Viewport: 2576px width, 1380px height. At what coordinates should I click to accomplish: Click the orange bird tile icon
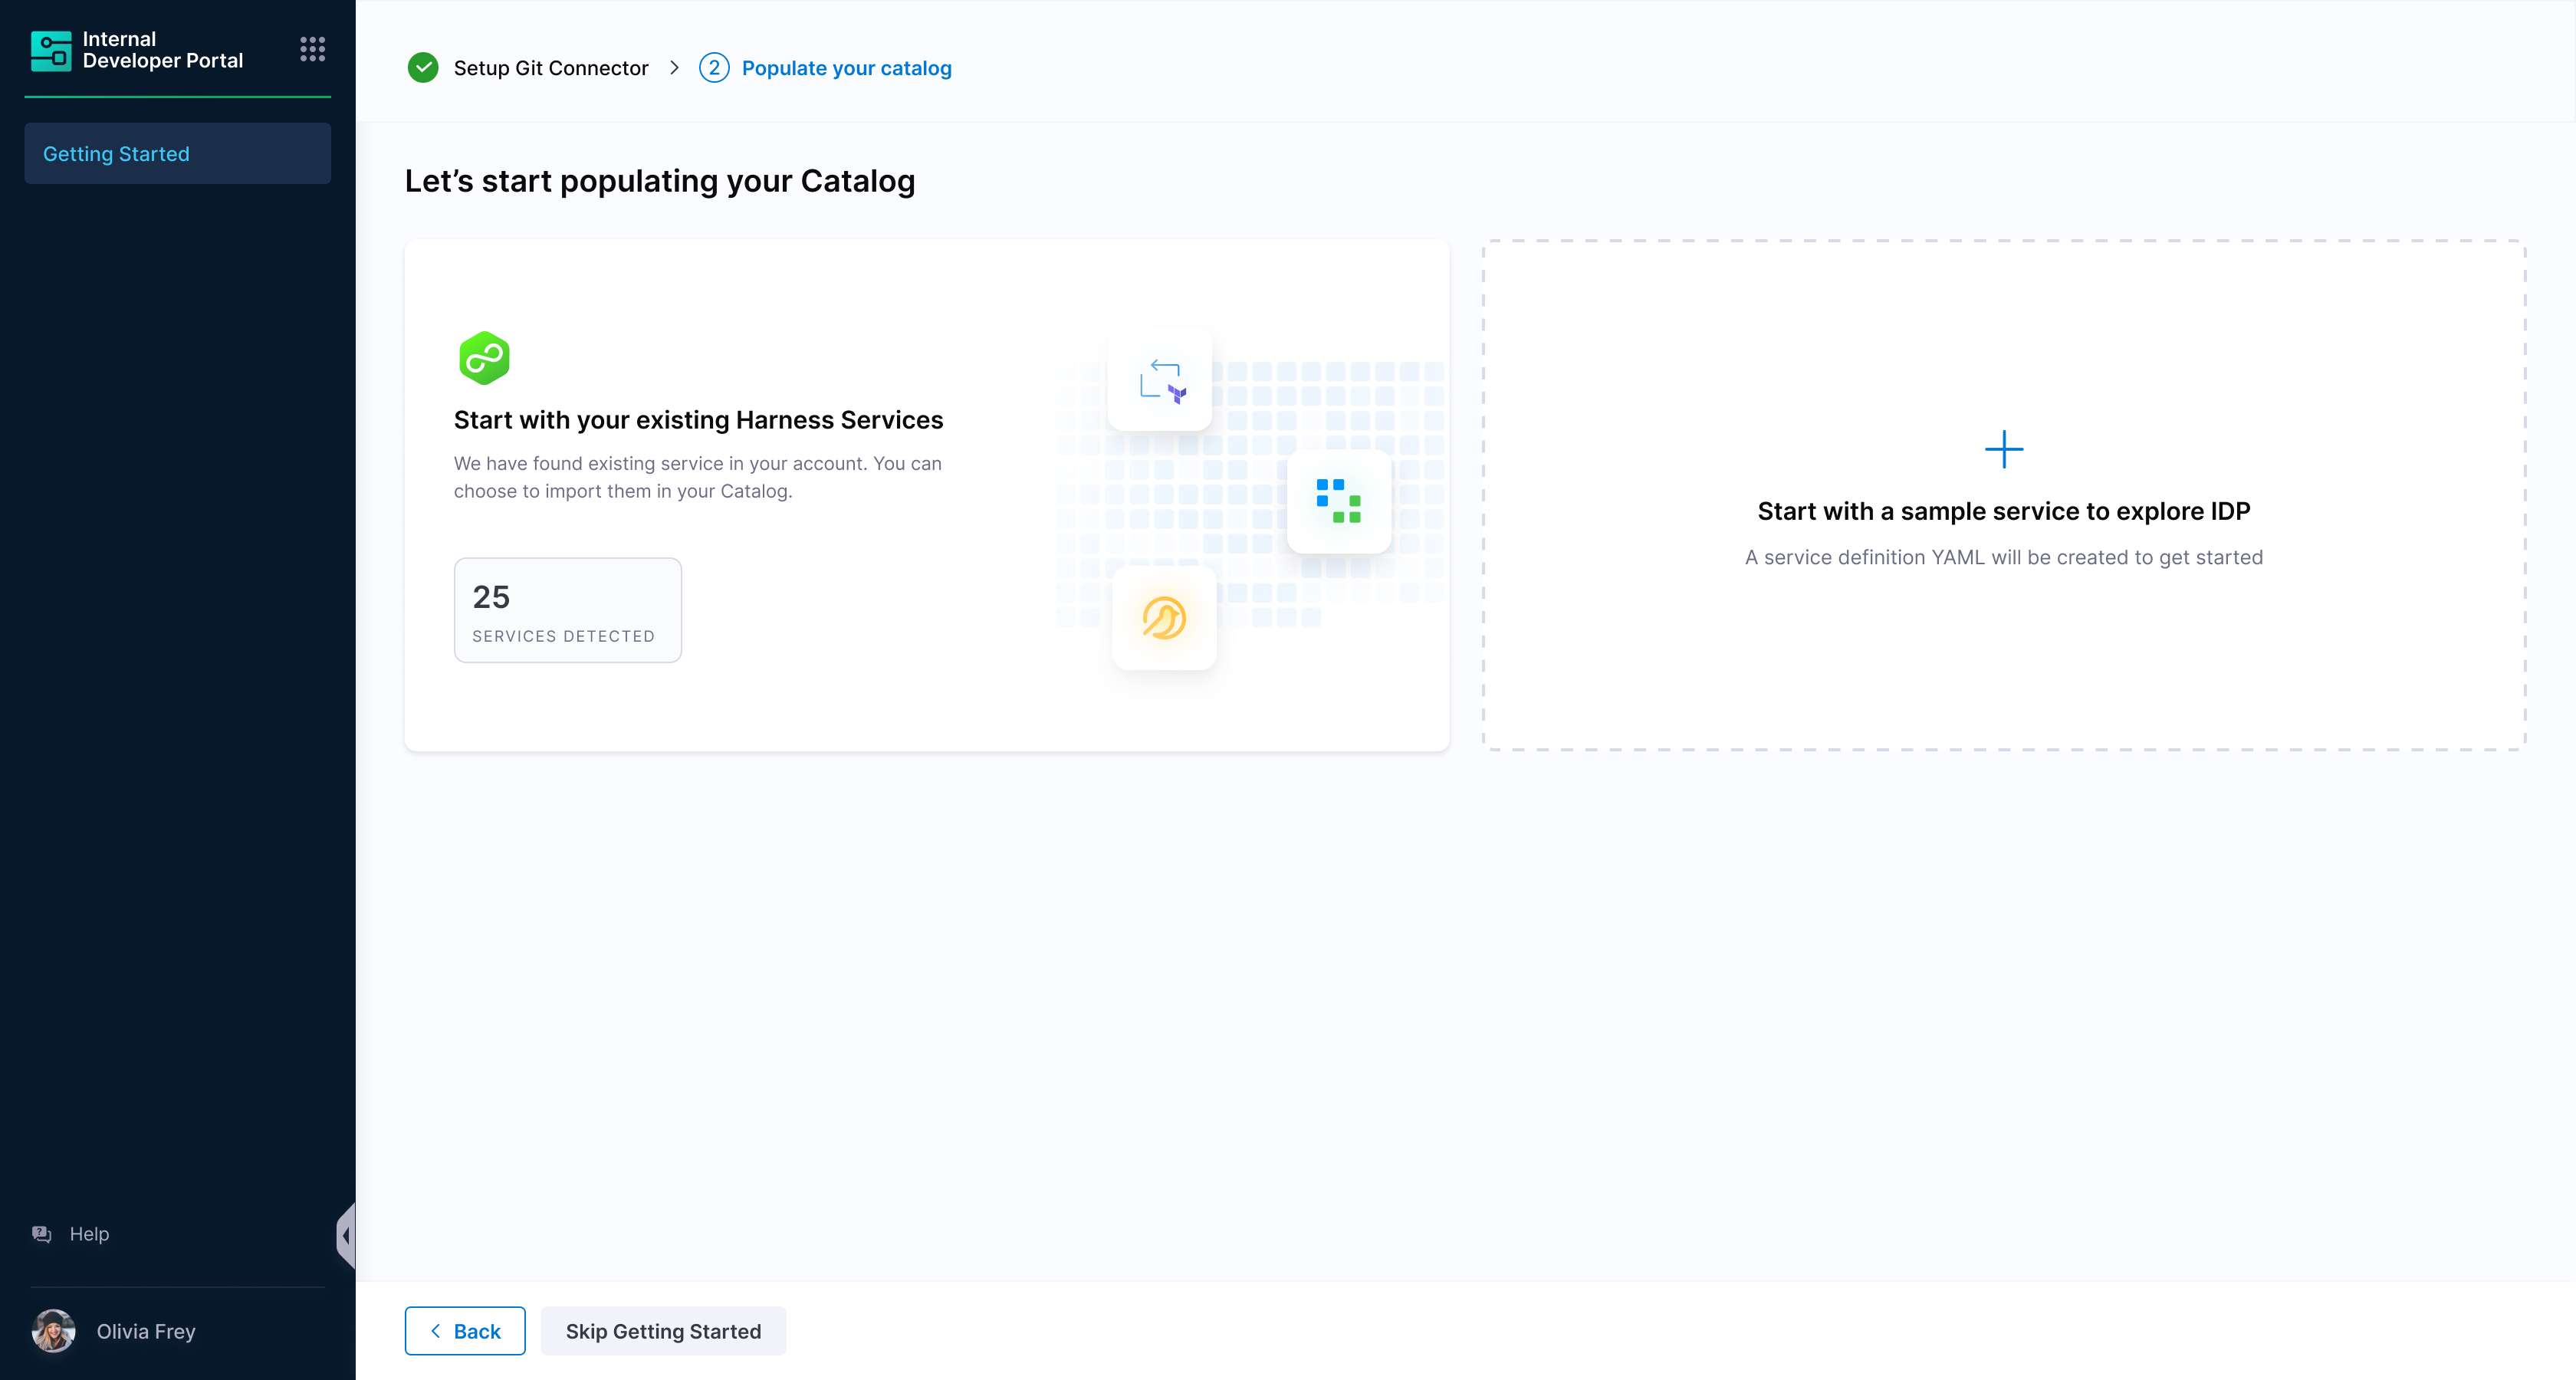tap(1164, 618)
